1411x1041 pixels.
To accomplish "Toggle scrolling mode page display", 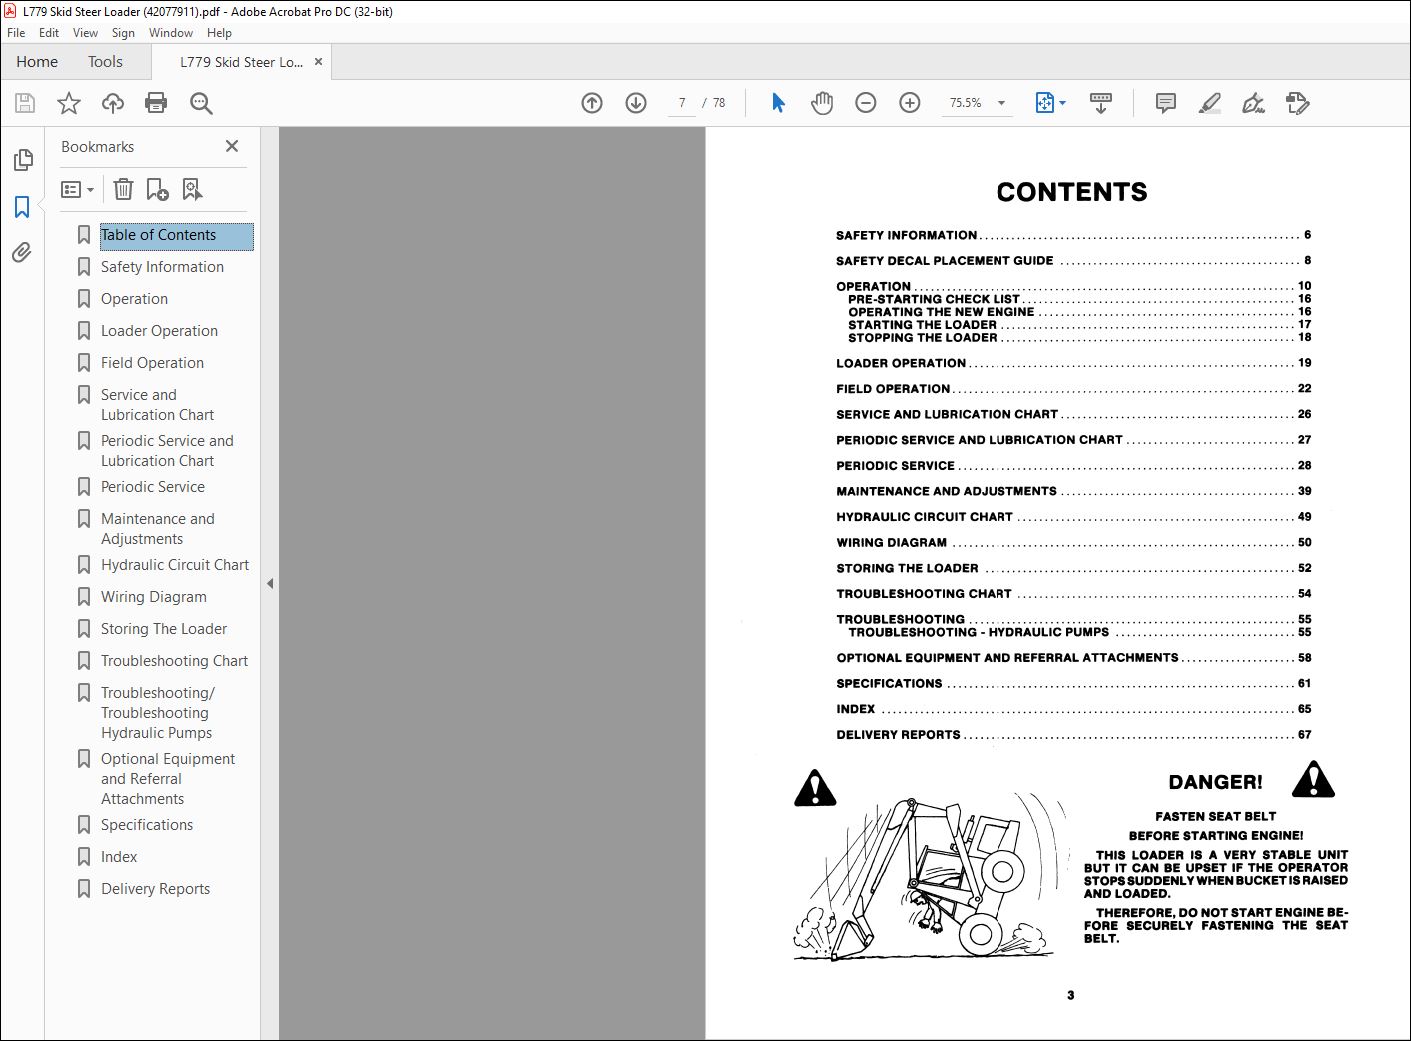I will [x=1101, y=103].
